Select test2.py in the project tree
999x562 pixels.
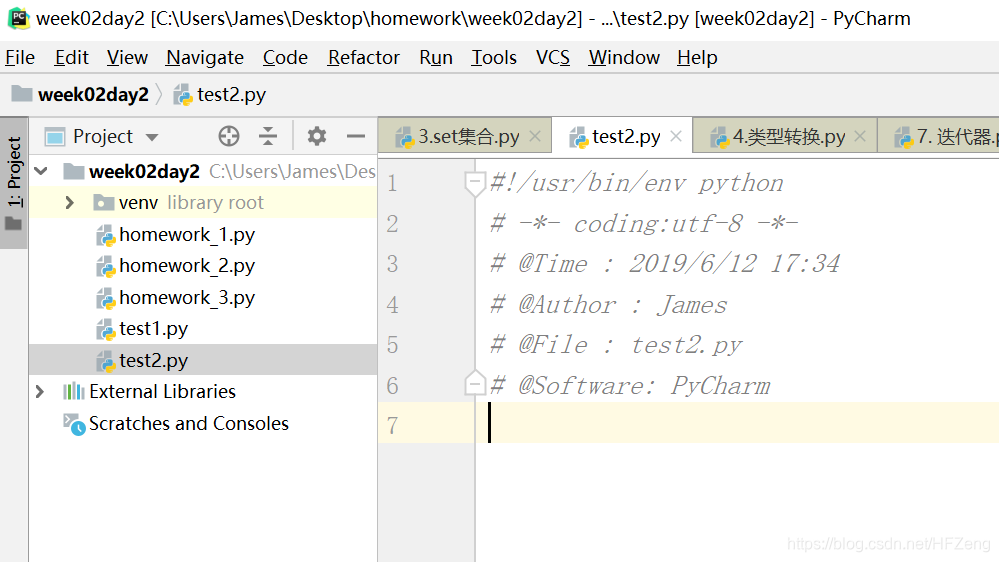click(203, 360)
